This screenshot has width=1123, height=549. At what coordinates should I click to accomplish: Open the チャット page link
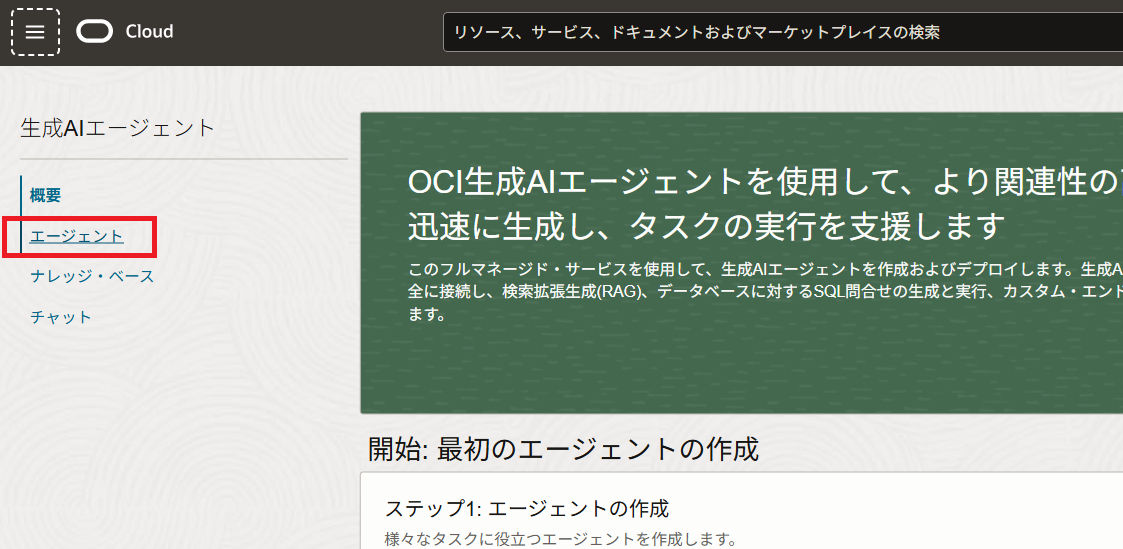pyautogui.click(x=61, y=317)
